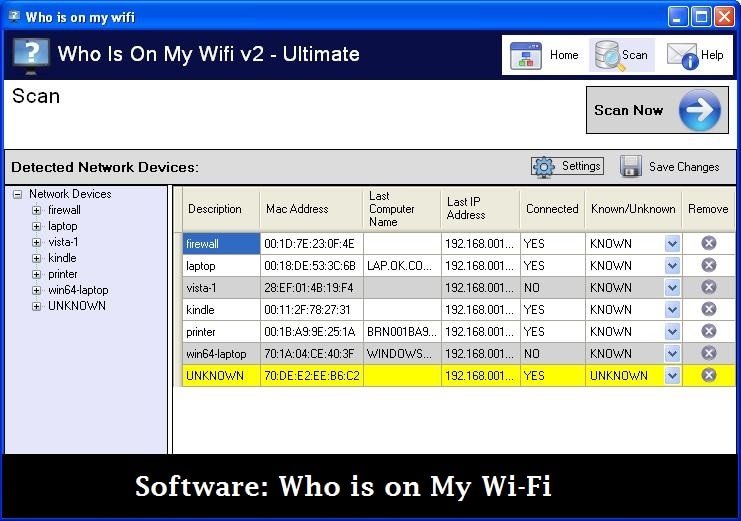Remove the vista-1 device row
This screenshot has height=521, width=741.
click(708, 287)
